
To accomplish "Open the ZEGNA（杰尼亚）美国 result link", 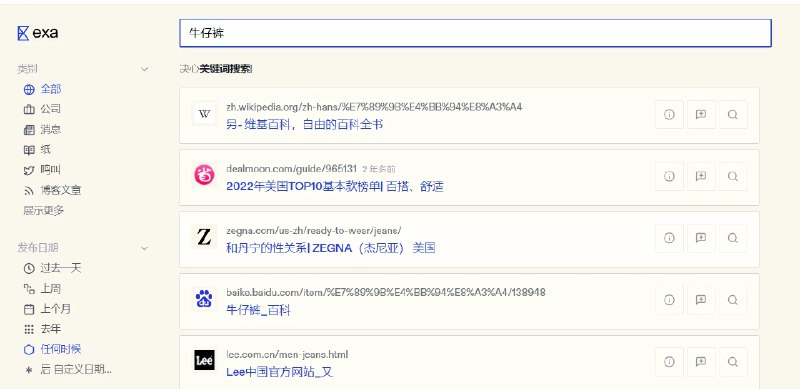I will pos(331,249).
